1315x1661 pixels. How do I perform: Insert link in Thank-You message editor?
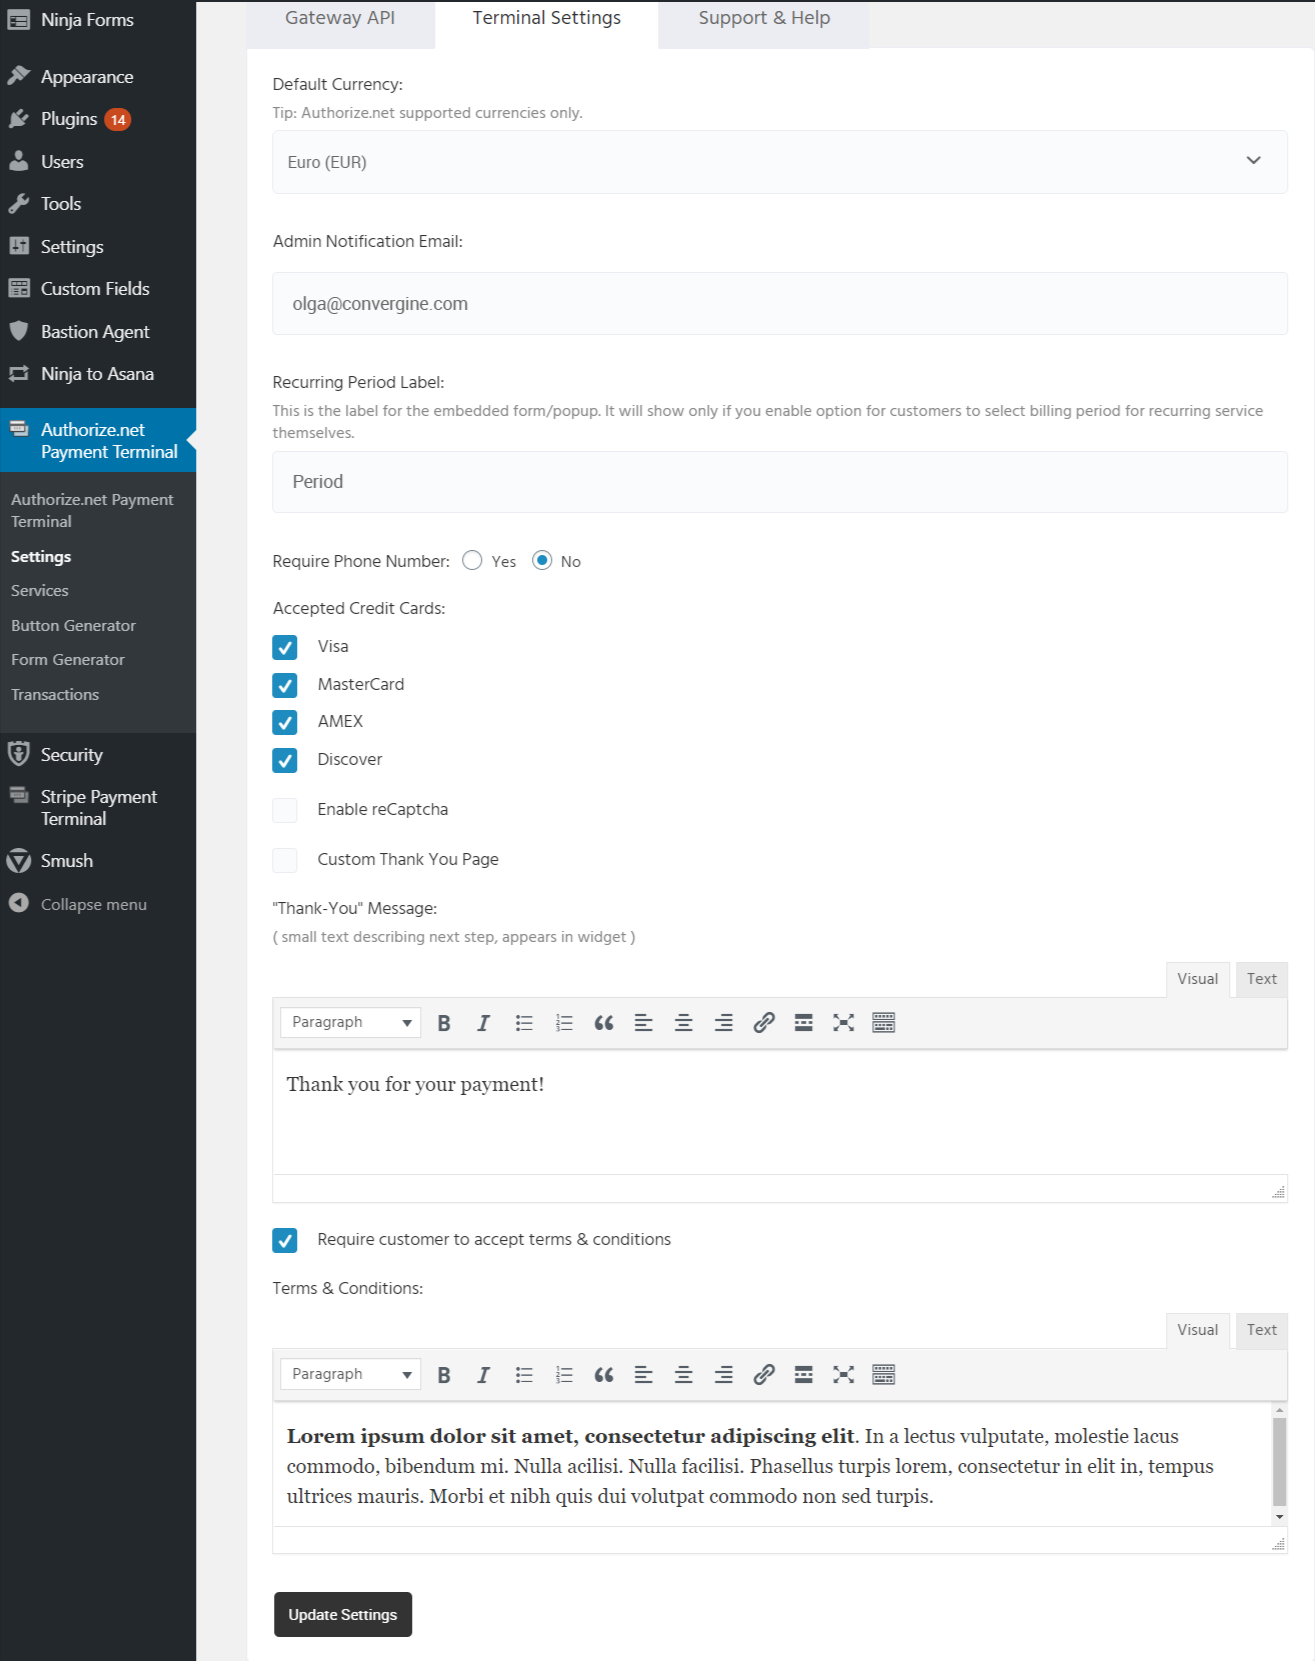click(x=764, y=1023)
